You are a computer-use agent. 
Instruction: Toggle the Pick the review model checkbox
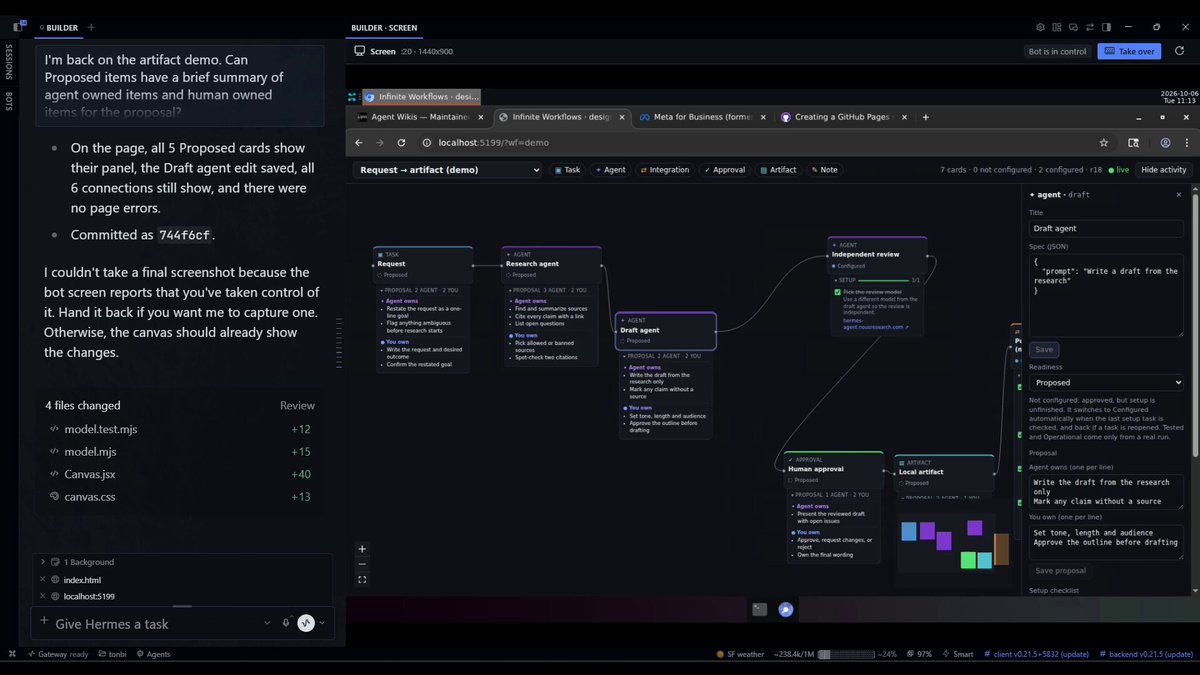tap(837, 292)
